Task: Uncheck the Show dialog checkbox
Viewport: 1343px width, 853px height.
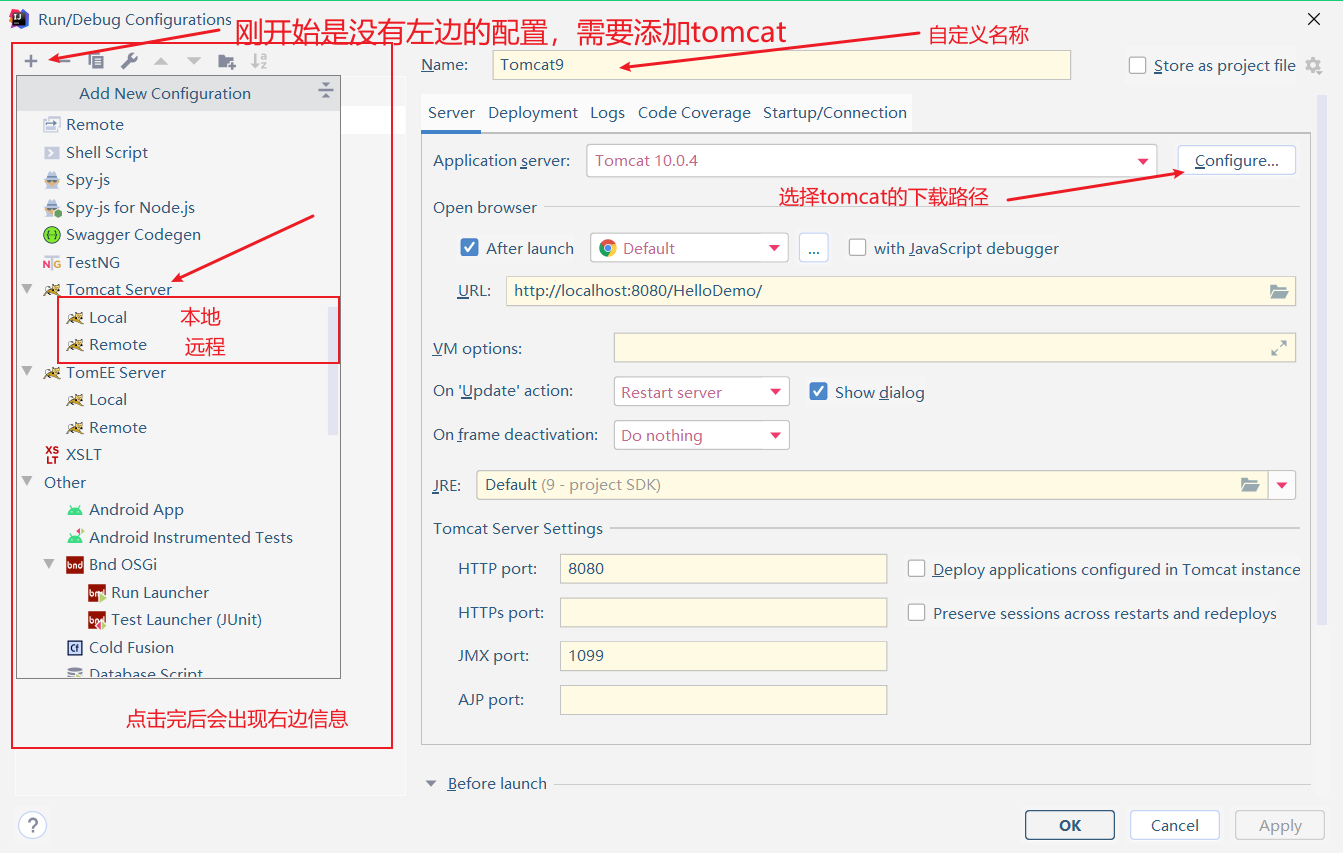Action: [x=818, y=392]
